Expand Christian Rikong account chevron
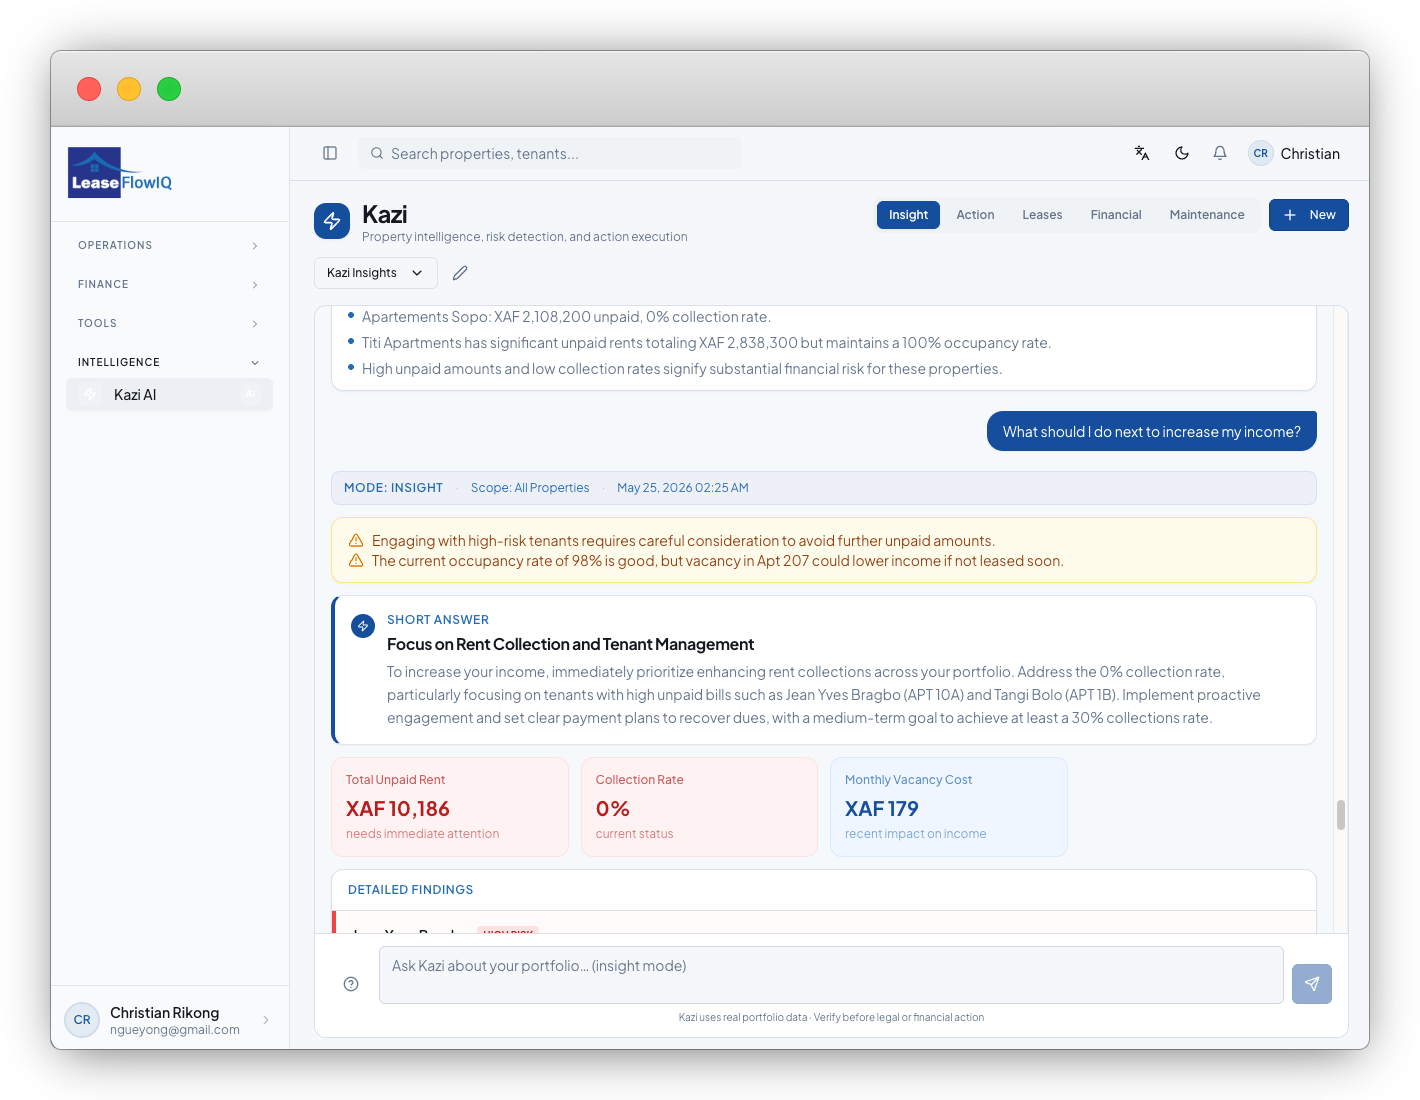1420x1100 pixels. coord(266,1020)
